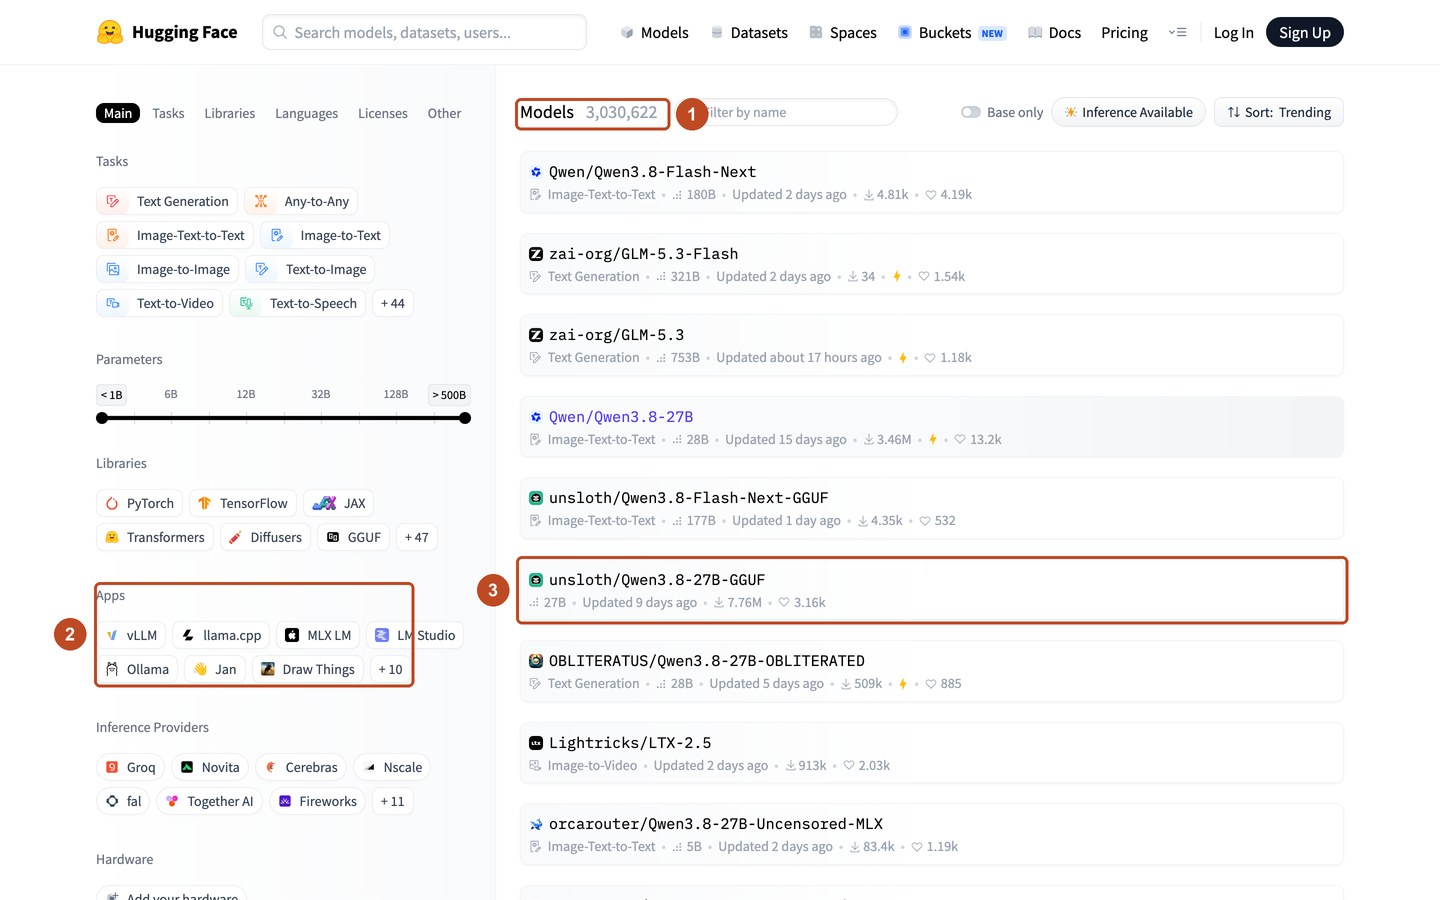Filter by Transformers library
The height and width of the screenshot is (900, 1440).
(155, 537)
